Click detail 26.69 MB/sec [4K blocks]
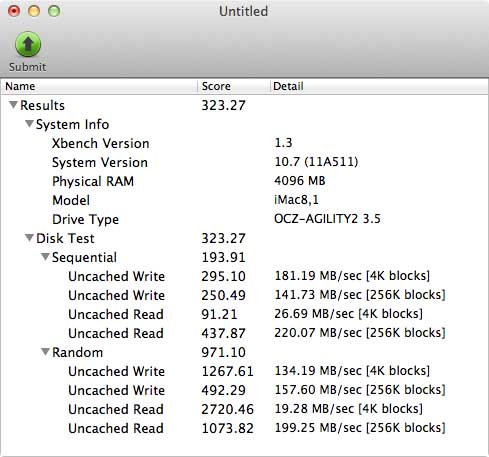The width and height of the screenshot is (489, 457). point(348,314)
